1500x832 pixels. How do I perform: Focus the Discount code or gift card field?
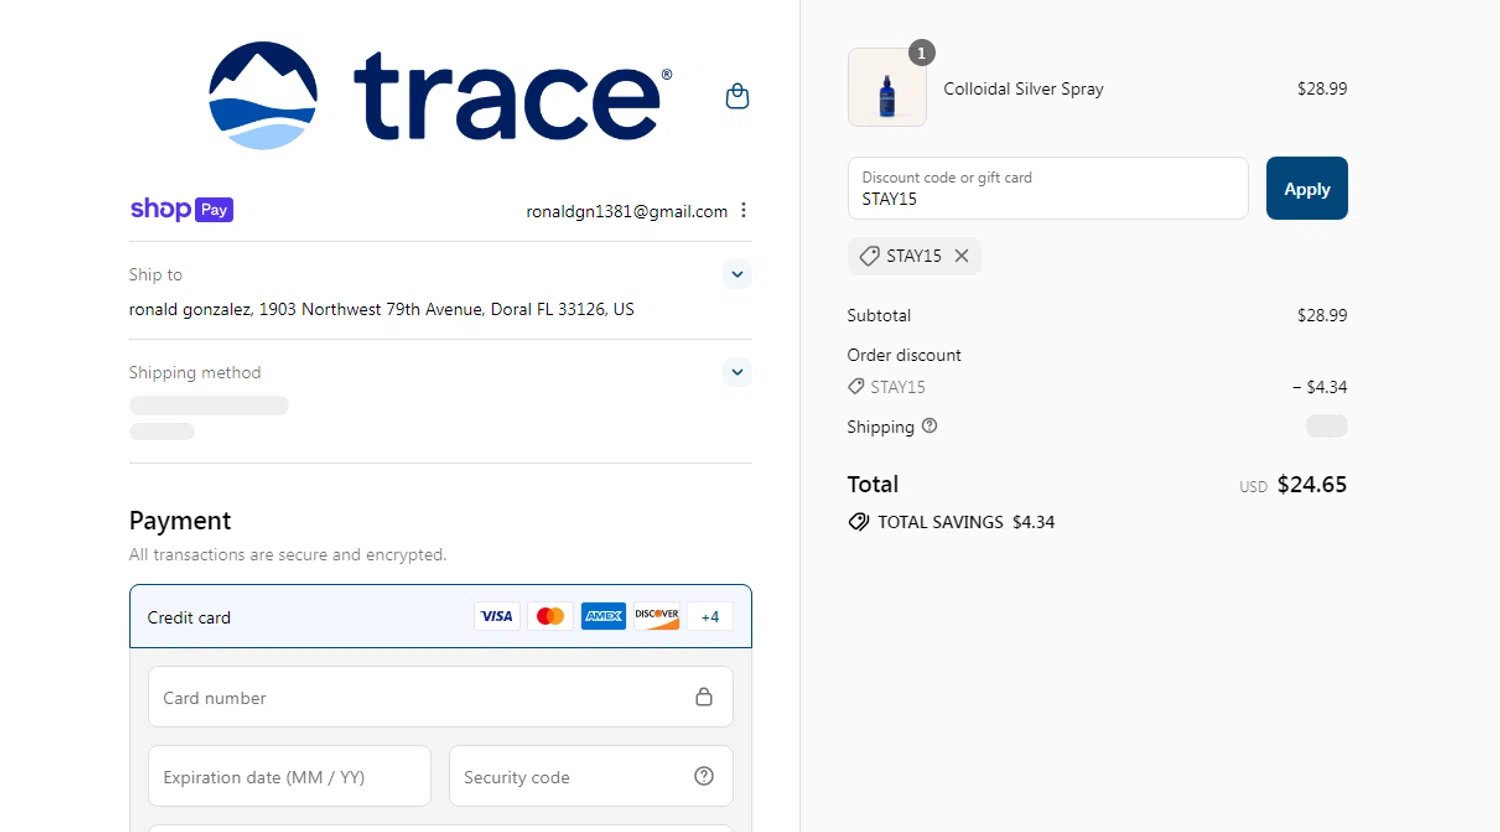[1048, 188]
